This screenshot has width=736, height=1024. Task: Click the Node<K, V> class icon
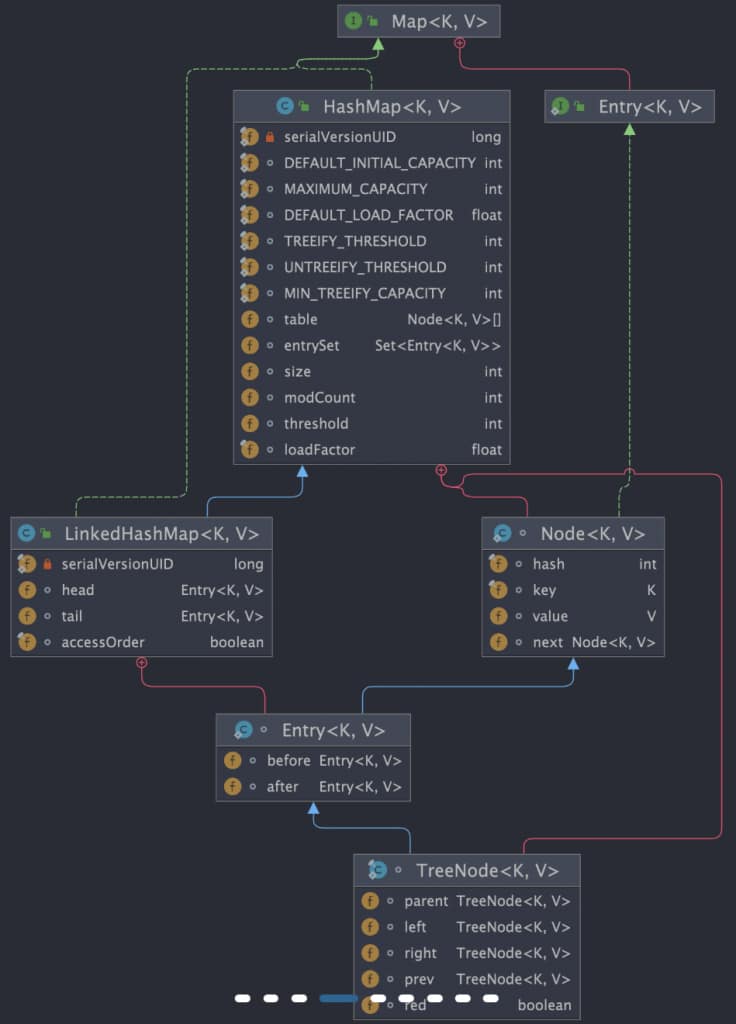(x=503, y=534)
